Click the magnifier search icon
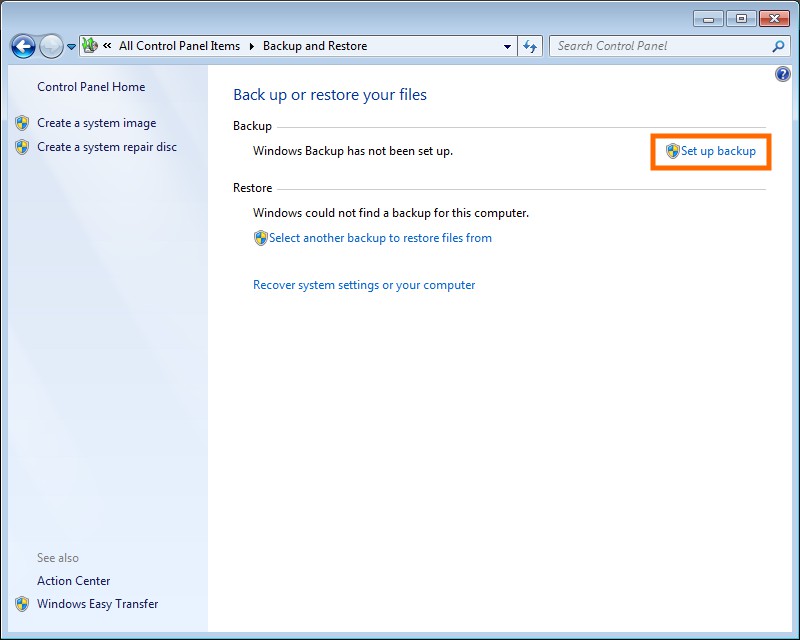 (778, 46)
